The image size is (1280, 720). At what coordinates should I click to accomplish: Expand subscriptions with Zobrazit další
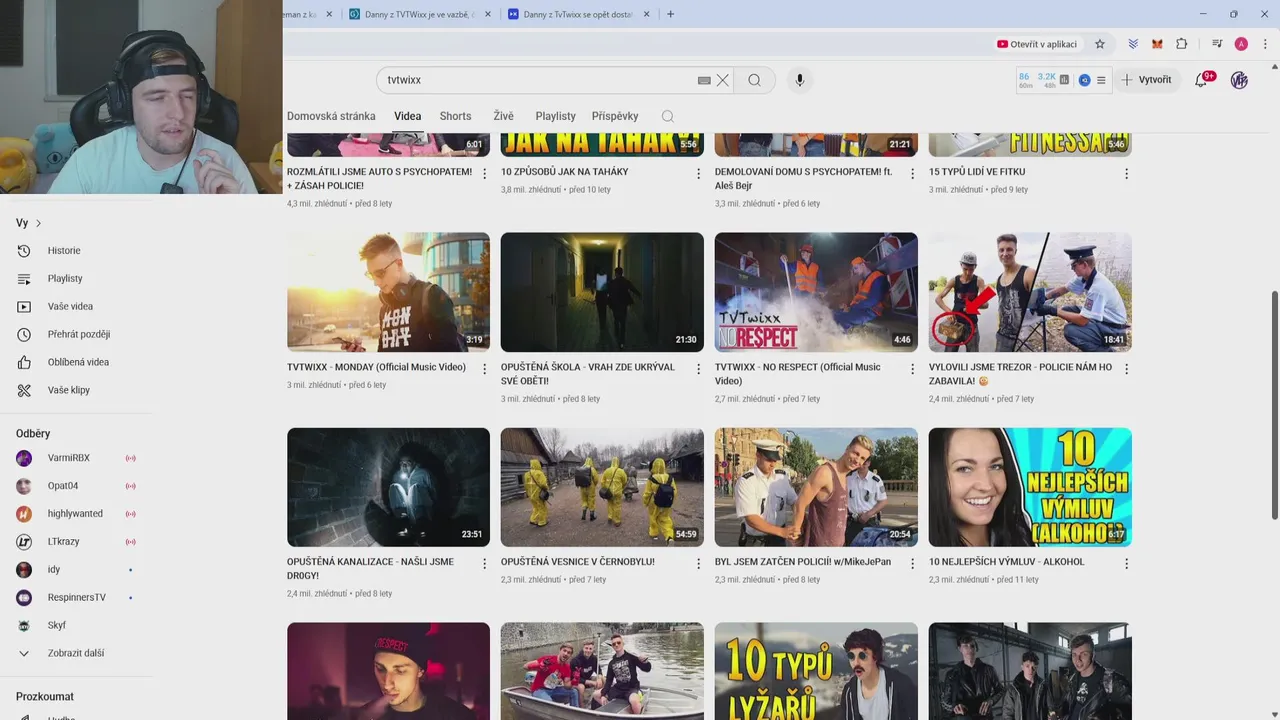pos(76,653)
